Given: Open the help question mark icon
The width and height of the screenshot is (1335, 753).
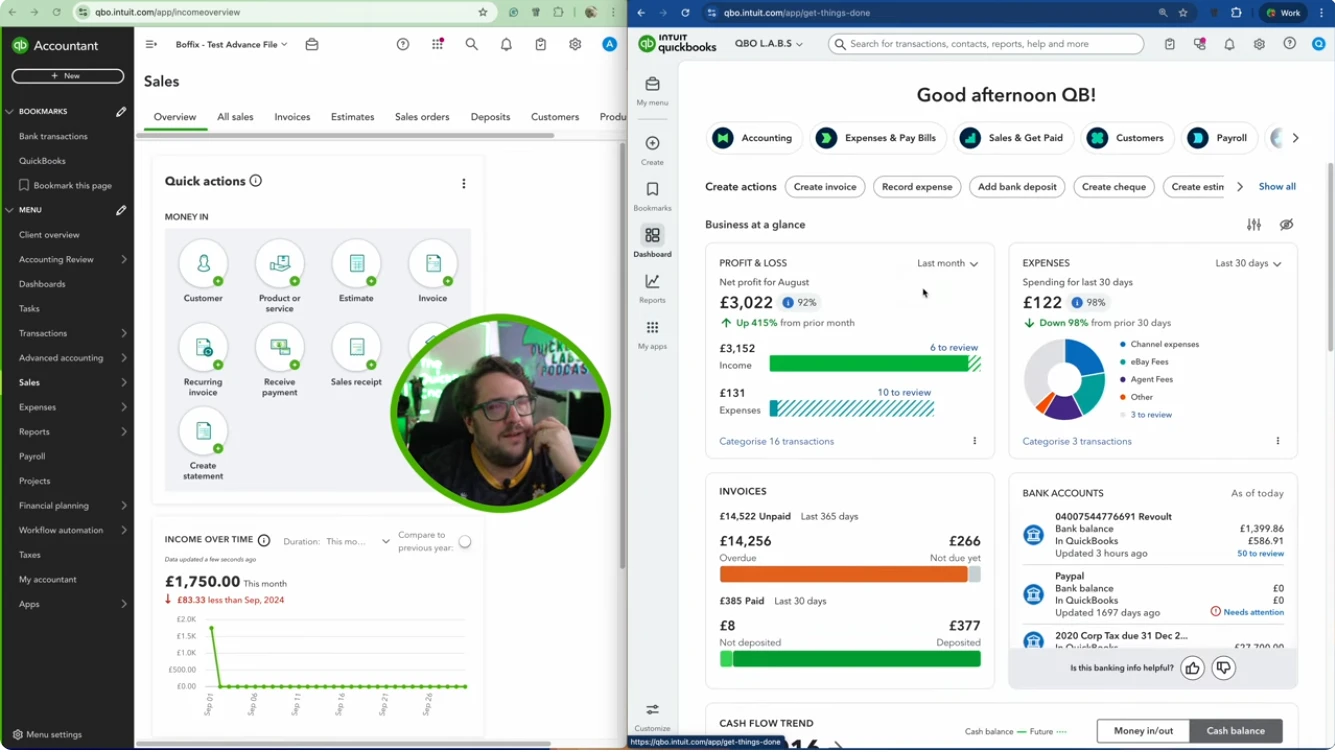Looking at the screenshot, I should (x=1289, y=44).
